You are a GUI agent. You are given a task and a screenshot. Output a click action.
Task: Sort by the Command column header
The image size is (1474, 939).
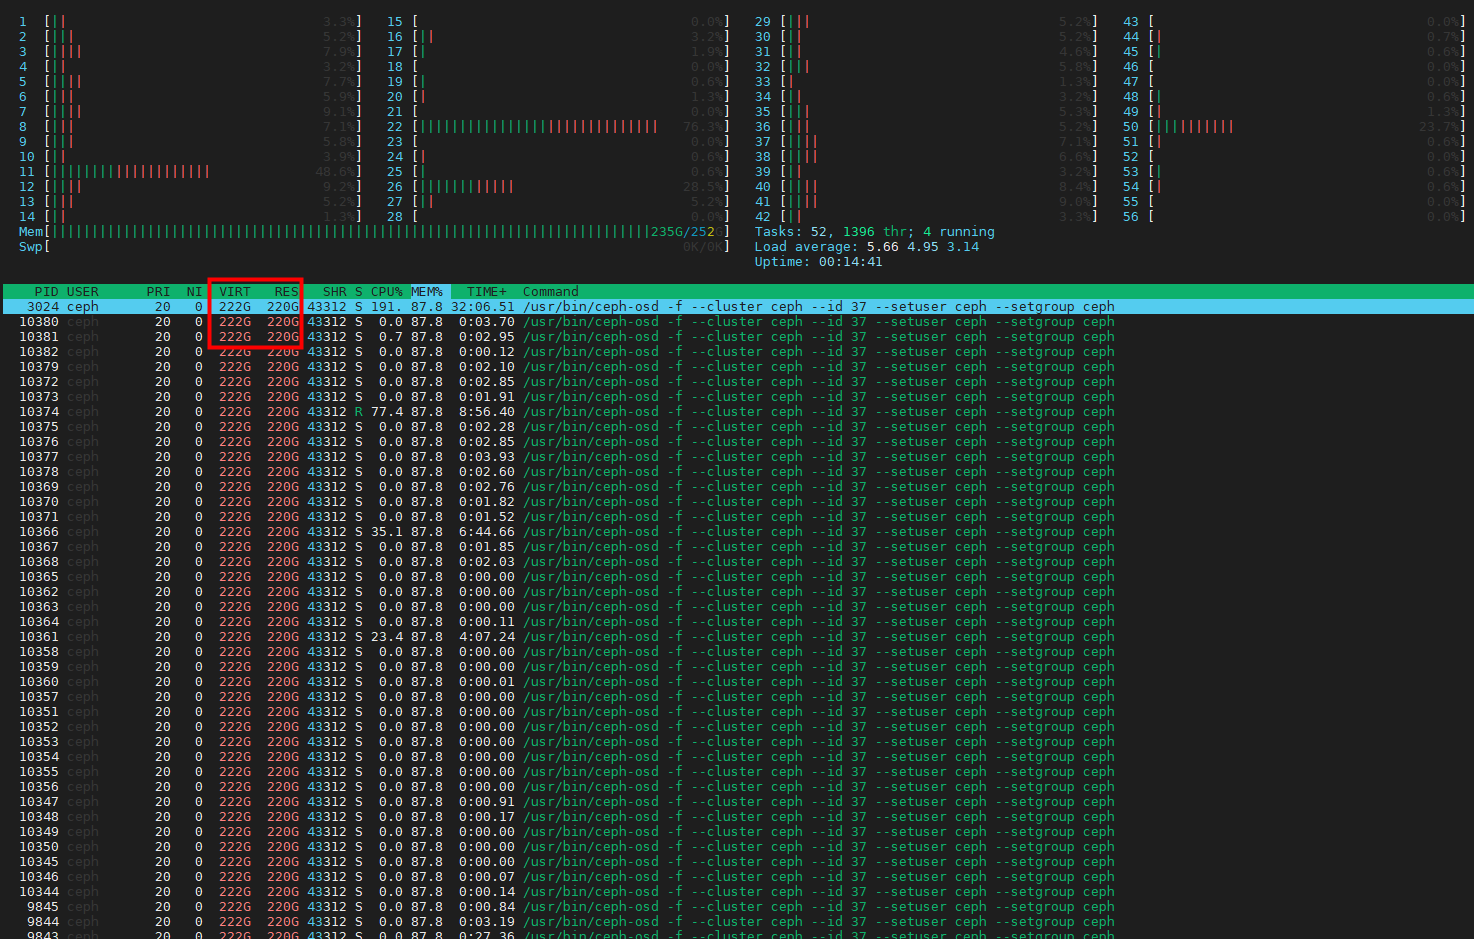551,292
